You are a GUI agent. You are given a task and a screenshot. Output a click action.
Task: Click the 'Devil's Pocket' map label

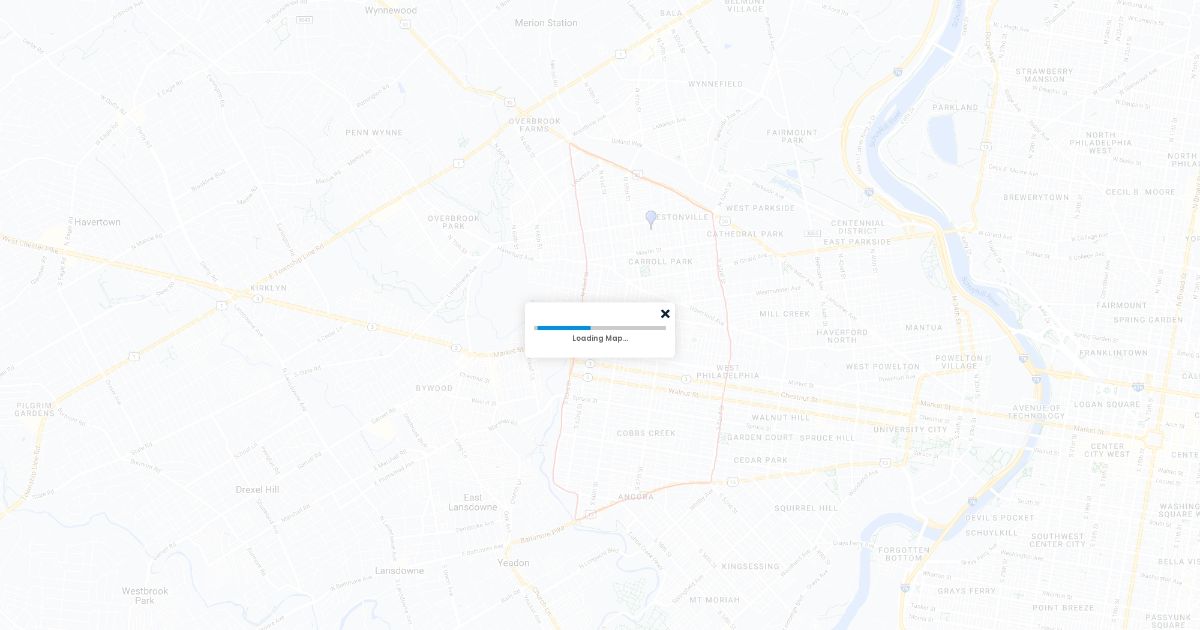[x=1000, y=517]
